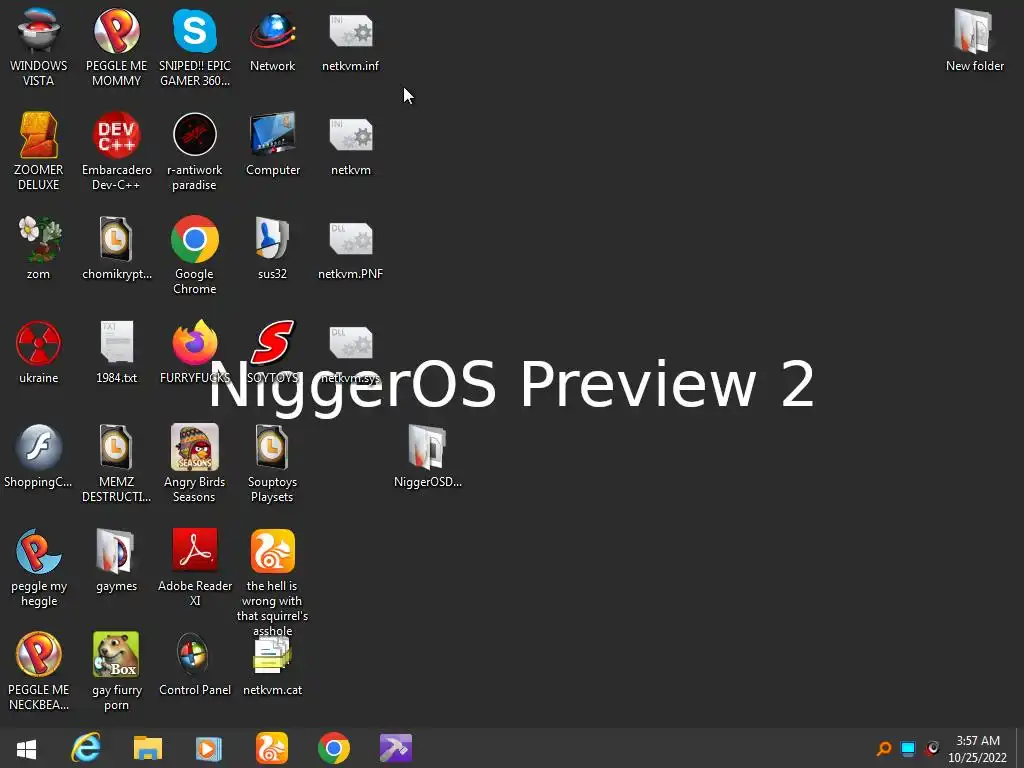This screenshot has height=768, width=1024.
Task: Click the blue monitor tray icon
Action: click(908, 748)
